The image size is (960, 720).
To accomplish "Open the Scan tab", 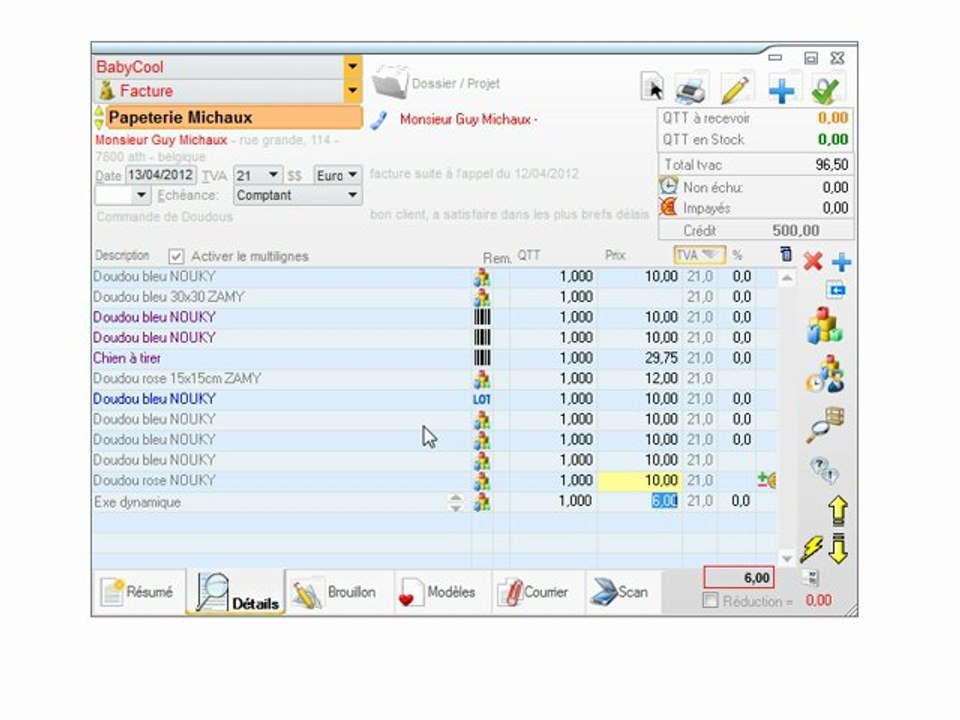I will click(622, 593).
